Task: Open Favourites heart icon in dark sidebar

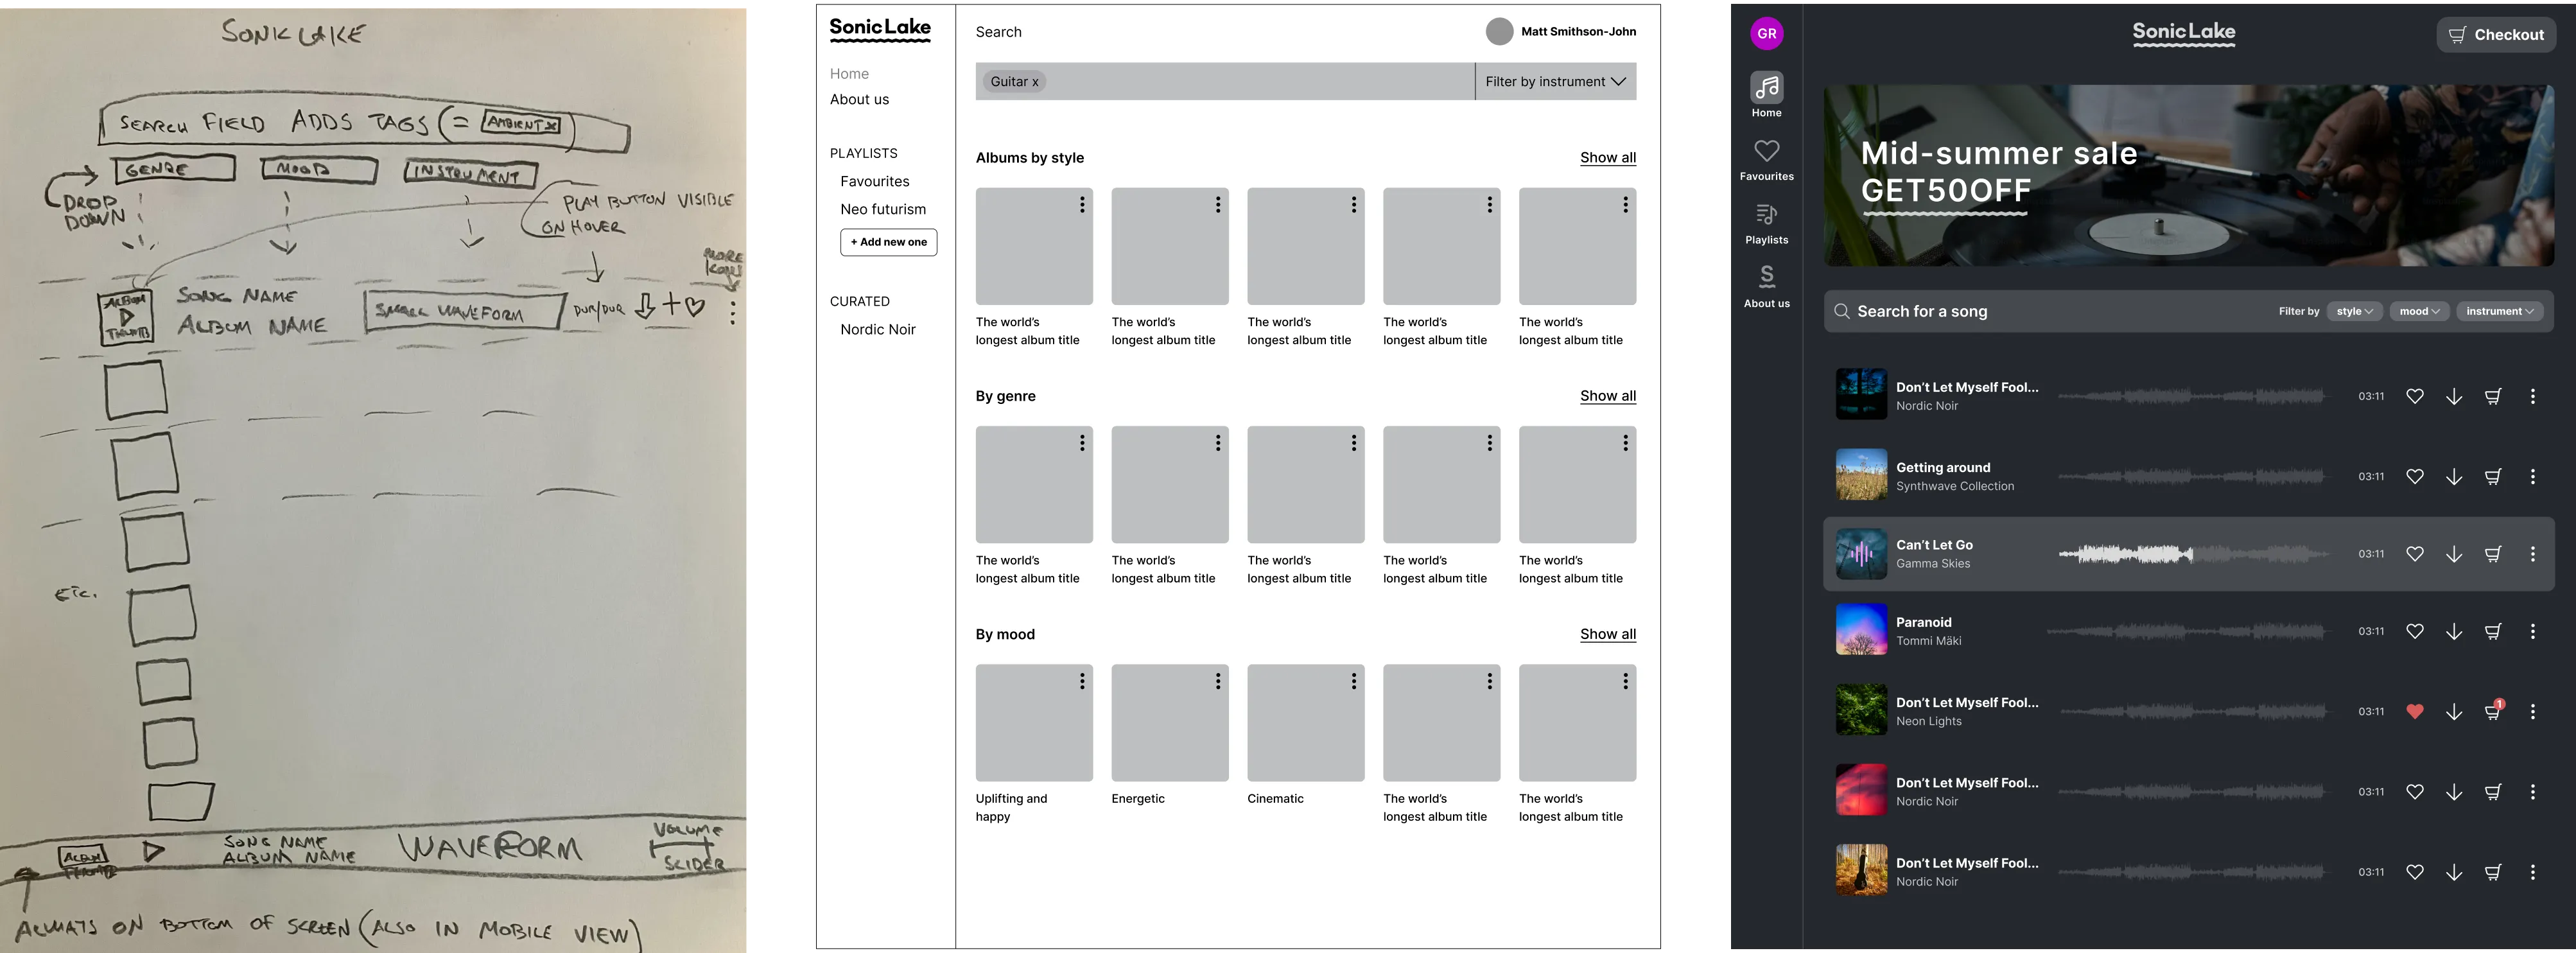Action: tap(1766, 152)
